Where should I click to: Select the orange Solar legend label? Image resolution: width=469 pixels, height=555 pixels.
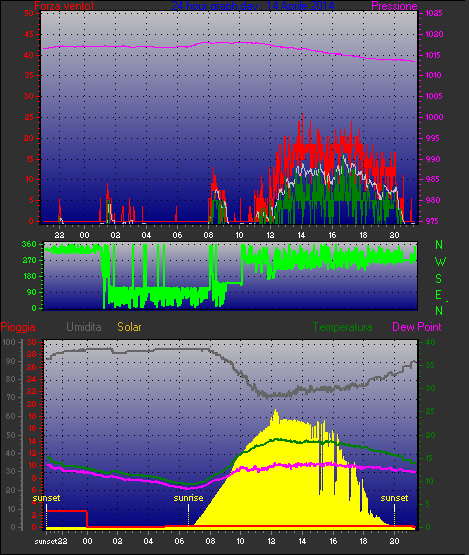(x=129, y=327)
